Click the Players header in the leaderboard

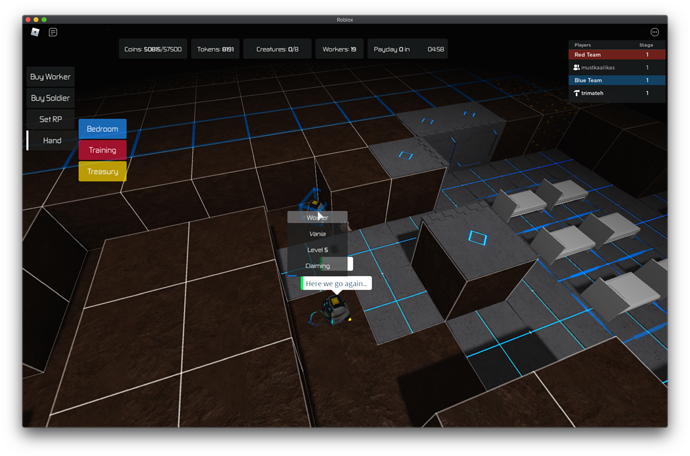click(582, 45)
